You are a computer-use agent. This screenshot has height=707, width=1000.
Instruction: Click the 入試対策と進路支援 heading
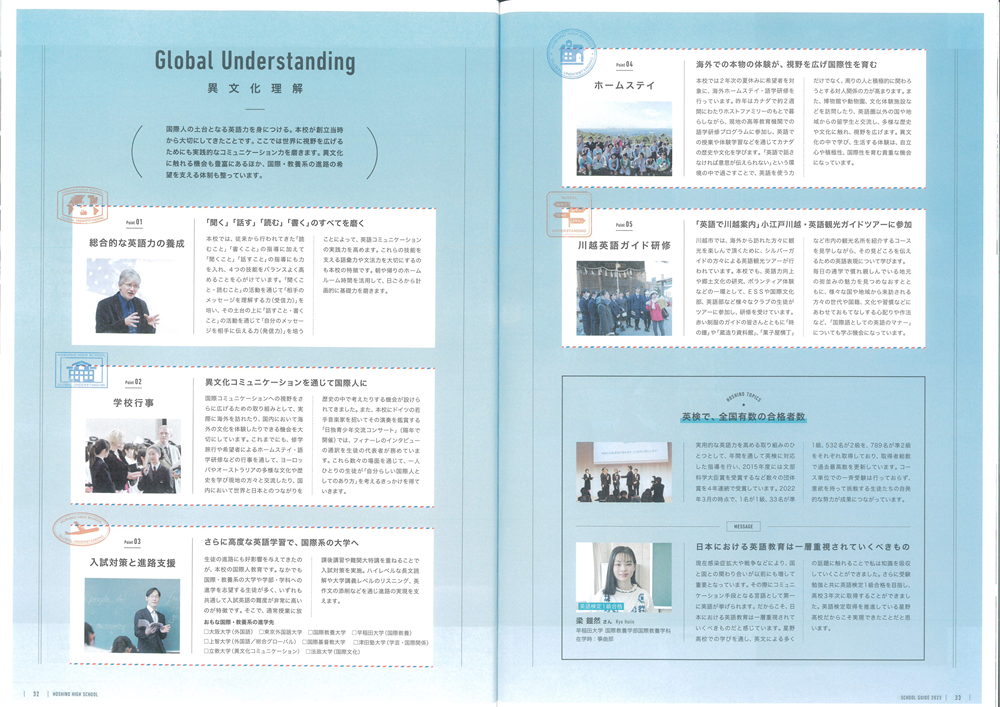click(x=133, y=563)
